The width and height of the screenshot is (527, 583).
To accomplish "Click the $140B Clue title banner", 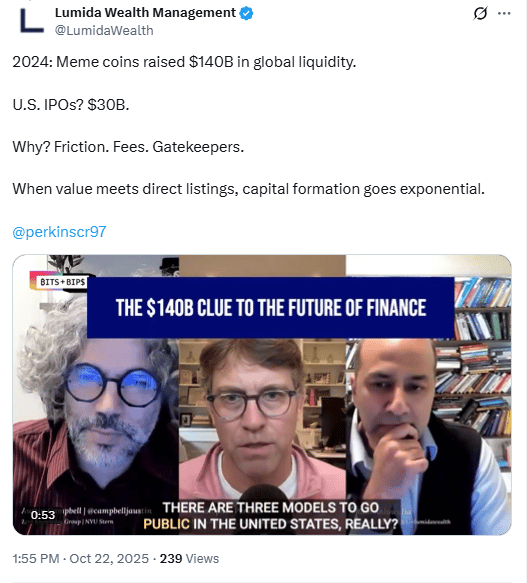I will tap(270, 307).
